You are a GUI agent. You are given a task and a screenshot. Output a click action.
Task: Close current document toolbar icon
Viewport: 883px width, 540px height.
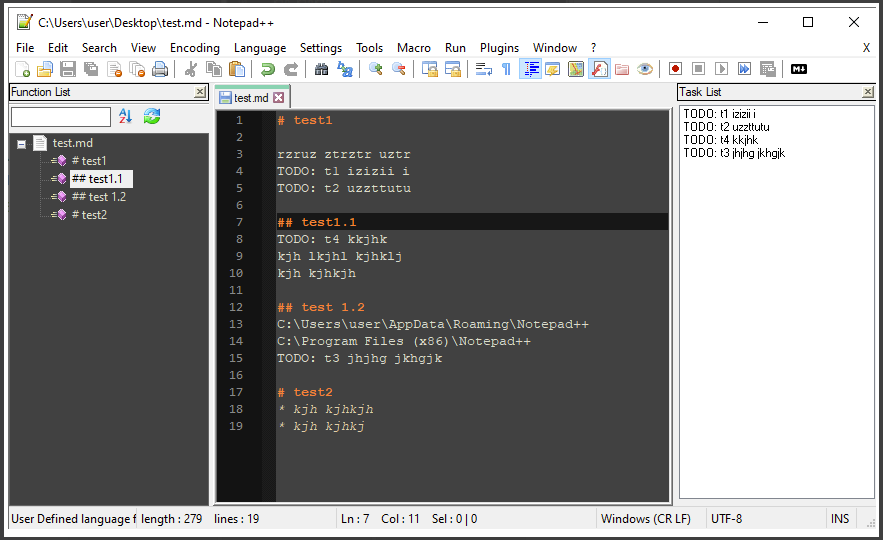[x=114, y=69]
